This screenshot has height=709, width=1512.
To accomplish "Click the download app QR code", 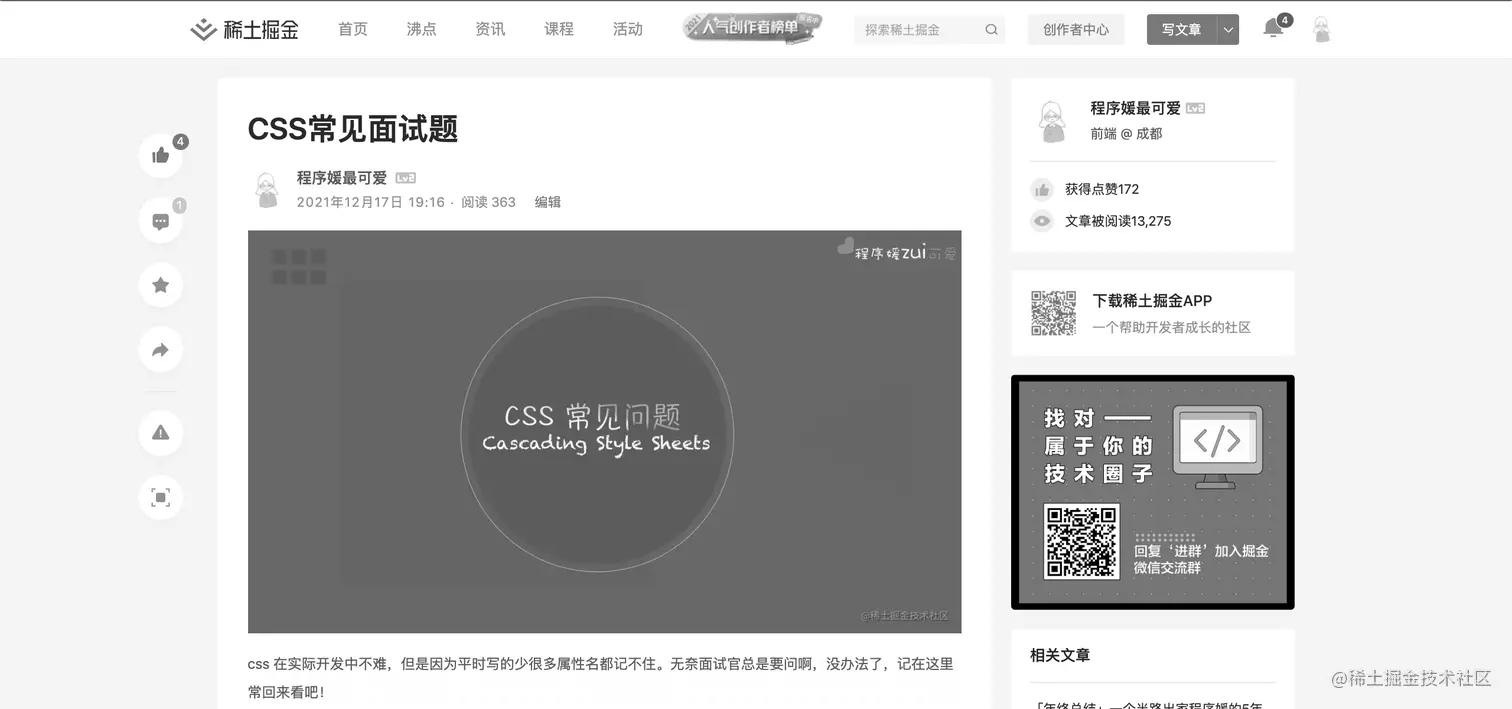I will point(1053,312).
